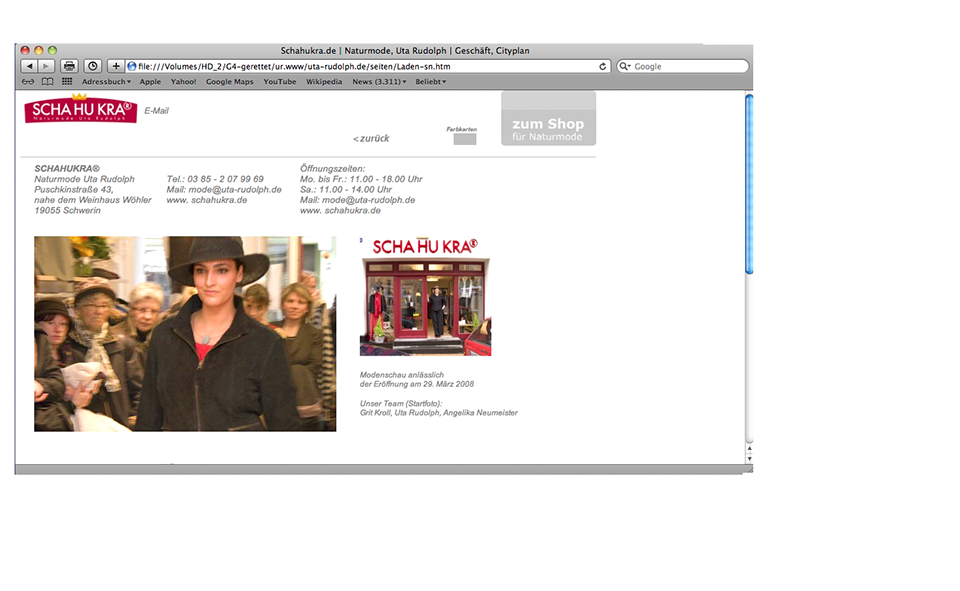Click the E-Mail link beside the logo
The height and width of the screenshot is (591, 960).
pos(156,111)
